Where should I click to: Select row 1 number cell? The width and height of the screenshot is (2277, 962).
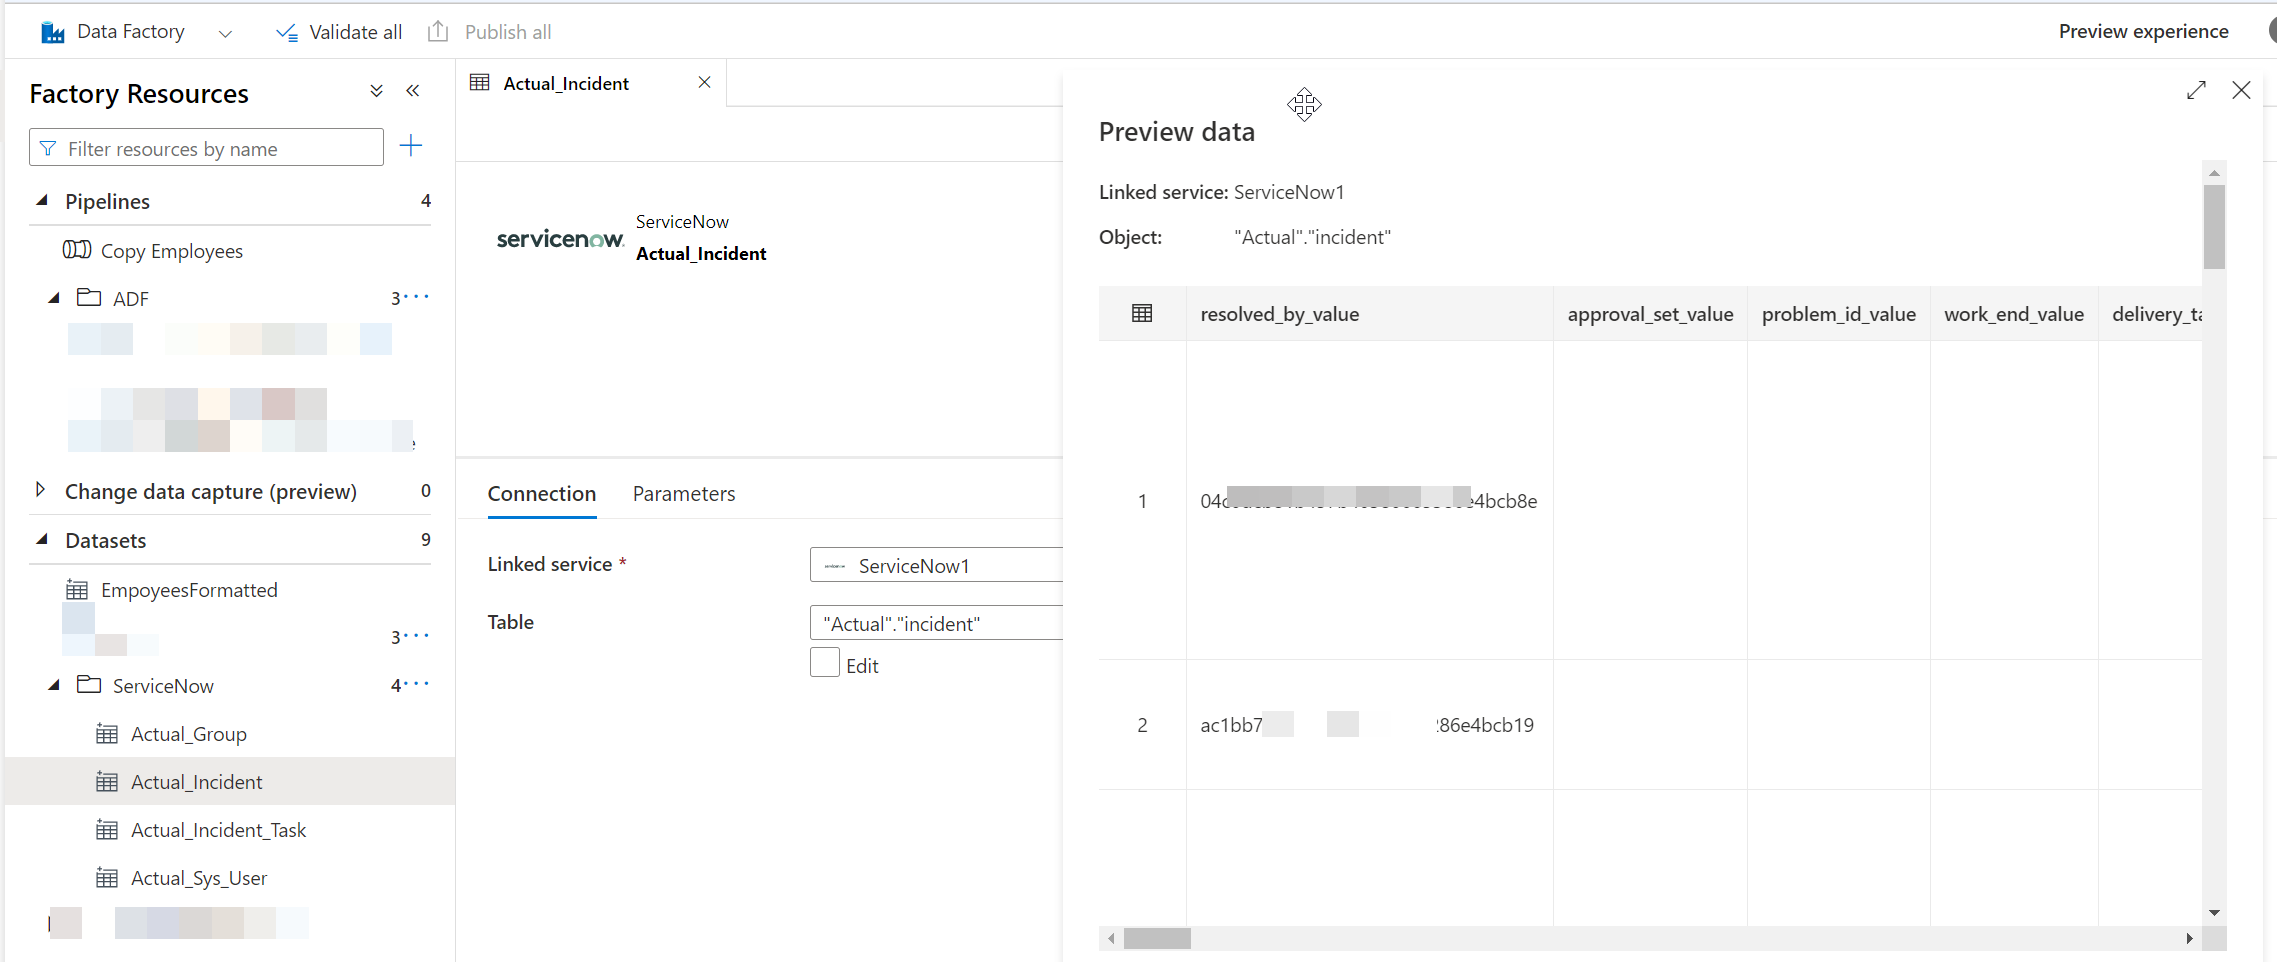tap(1142, 500)
